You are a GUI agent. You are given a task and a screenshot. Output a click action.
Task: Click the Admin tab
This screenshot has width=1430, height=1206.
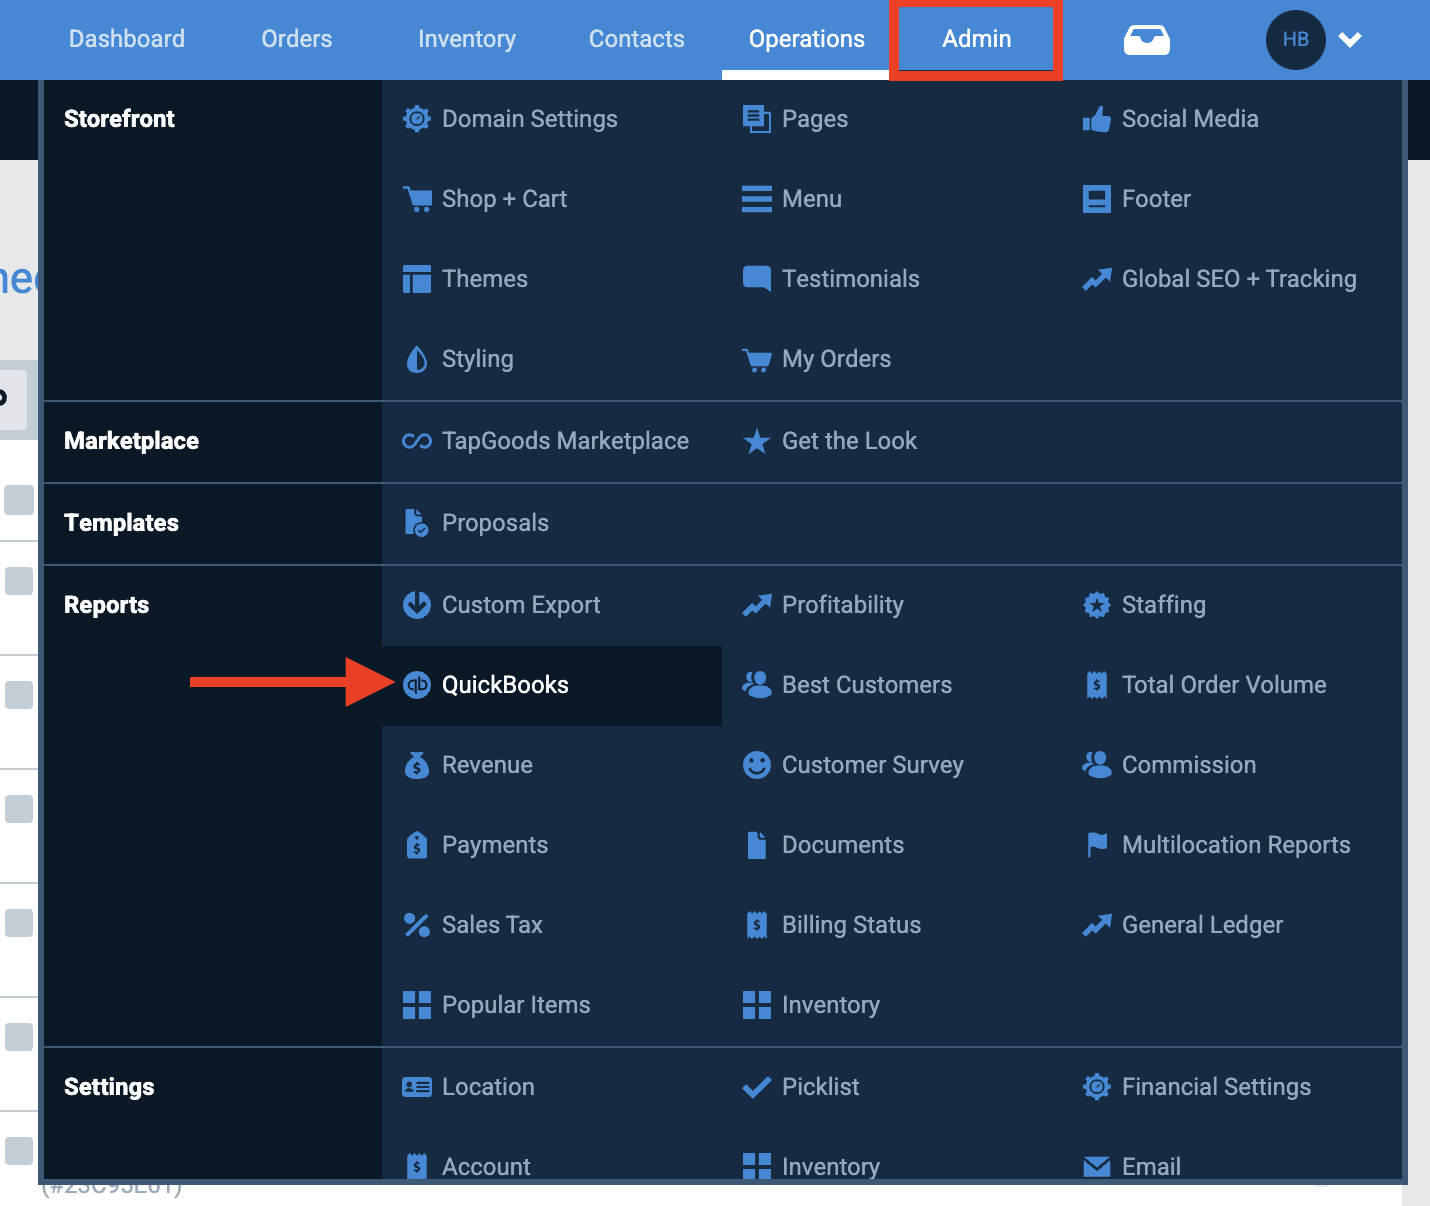[x=977, y=39]
